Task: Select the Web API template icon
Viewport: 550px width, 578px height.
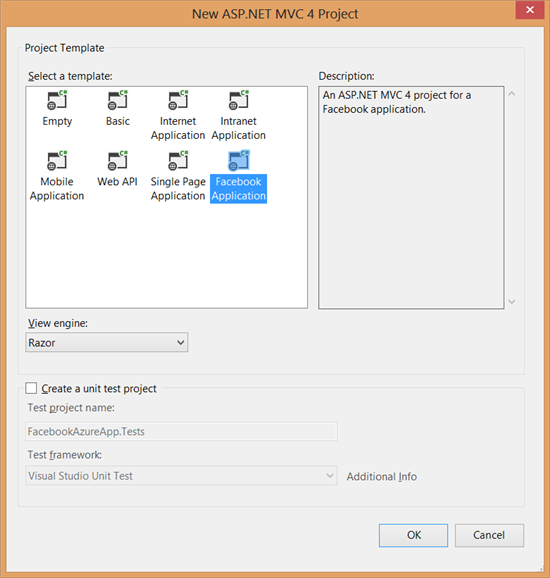Action: click(x=118, y=160)
